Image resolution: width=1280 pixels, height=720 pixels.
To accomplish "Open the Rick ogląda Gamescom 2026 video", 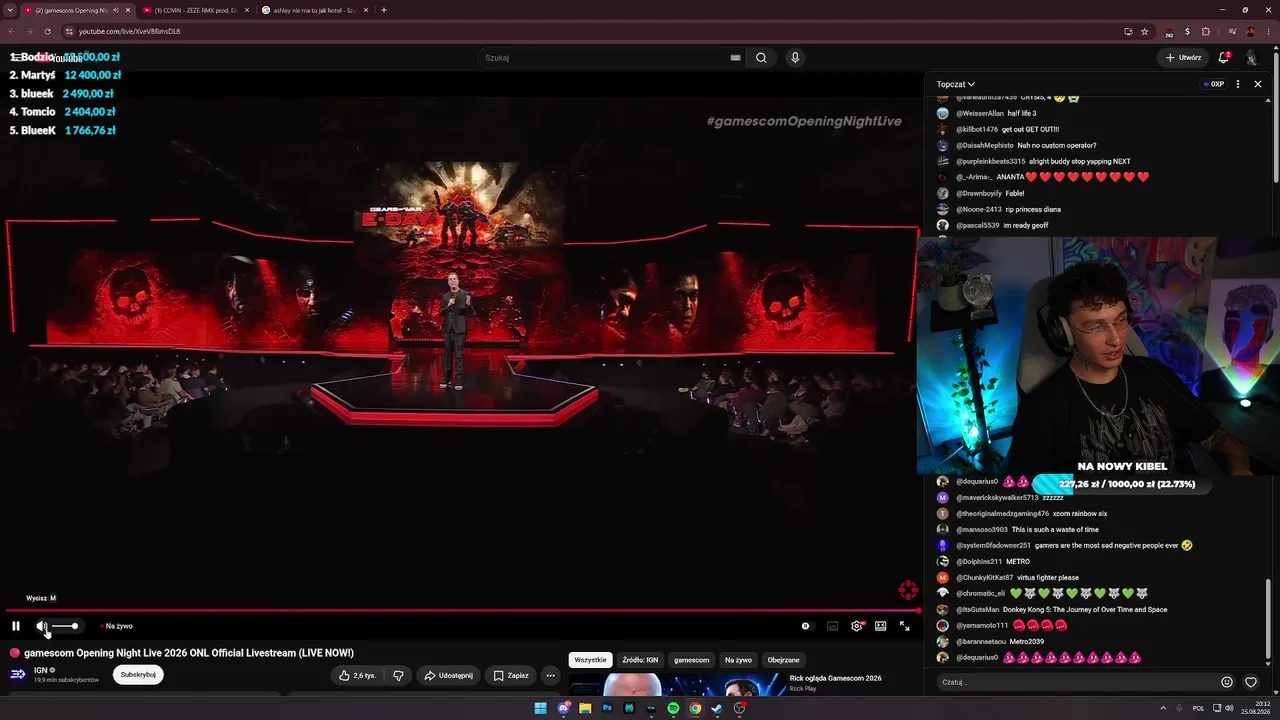I will pos(835,678).
